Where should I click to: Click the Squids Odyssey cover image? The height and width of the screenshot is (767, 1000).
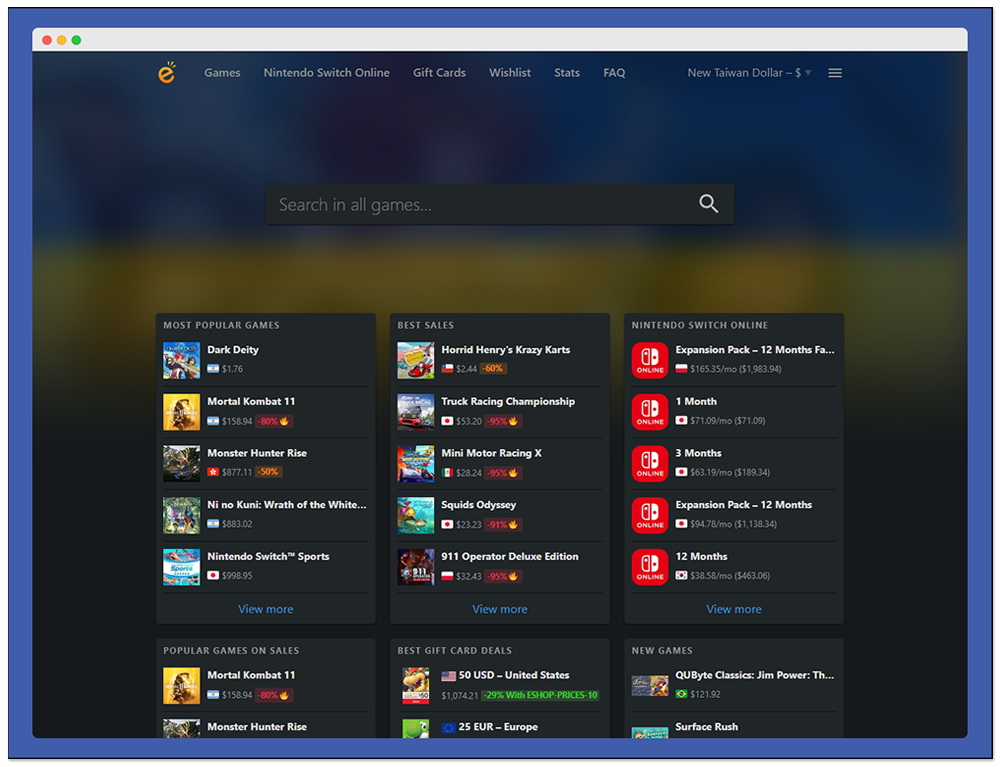(x=415, y=515)
